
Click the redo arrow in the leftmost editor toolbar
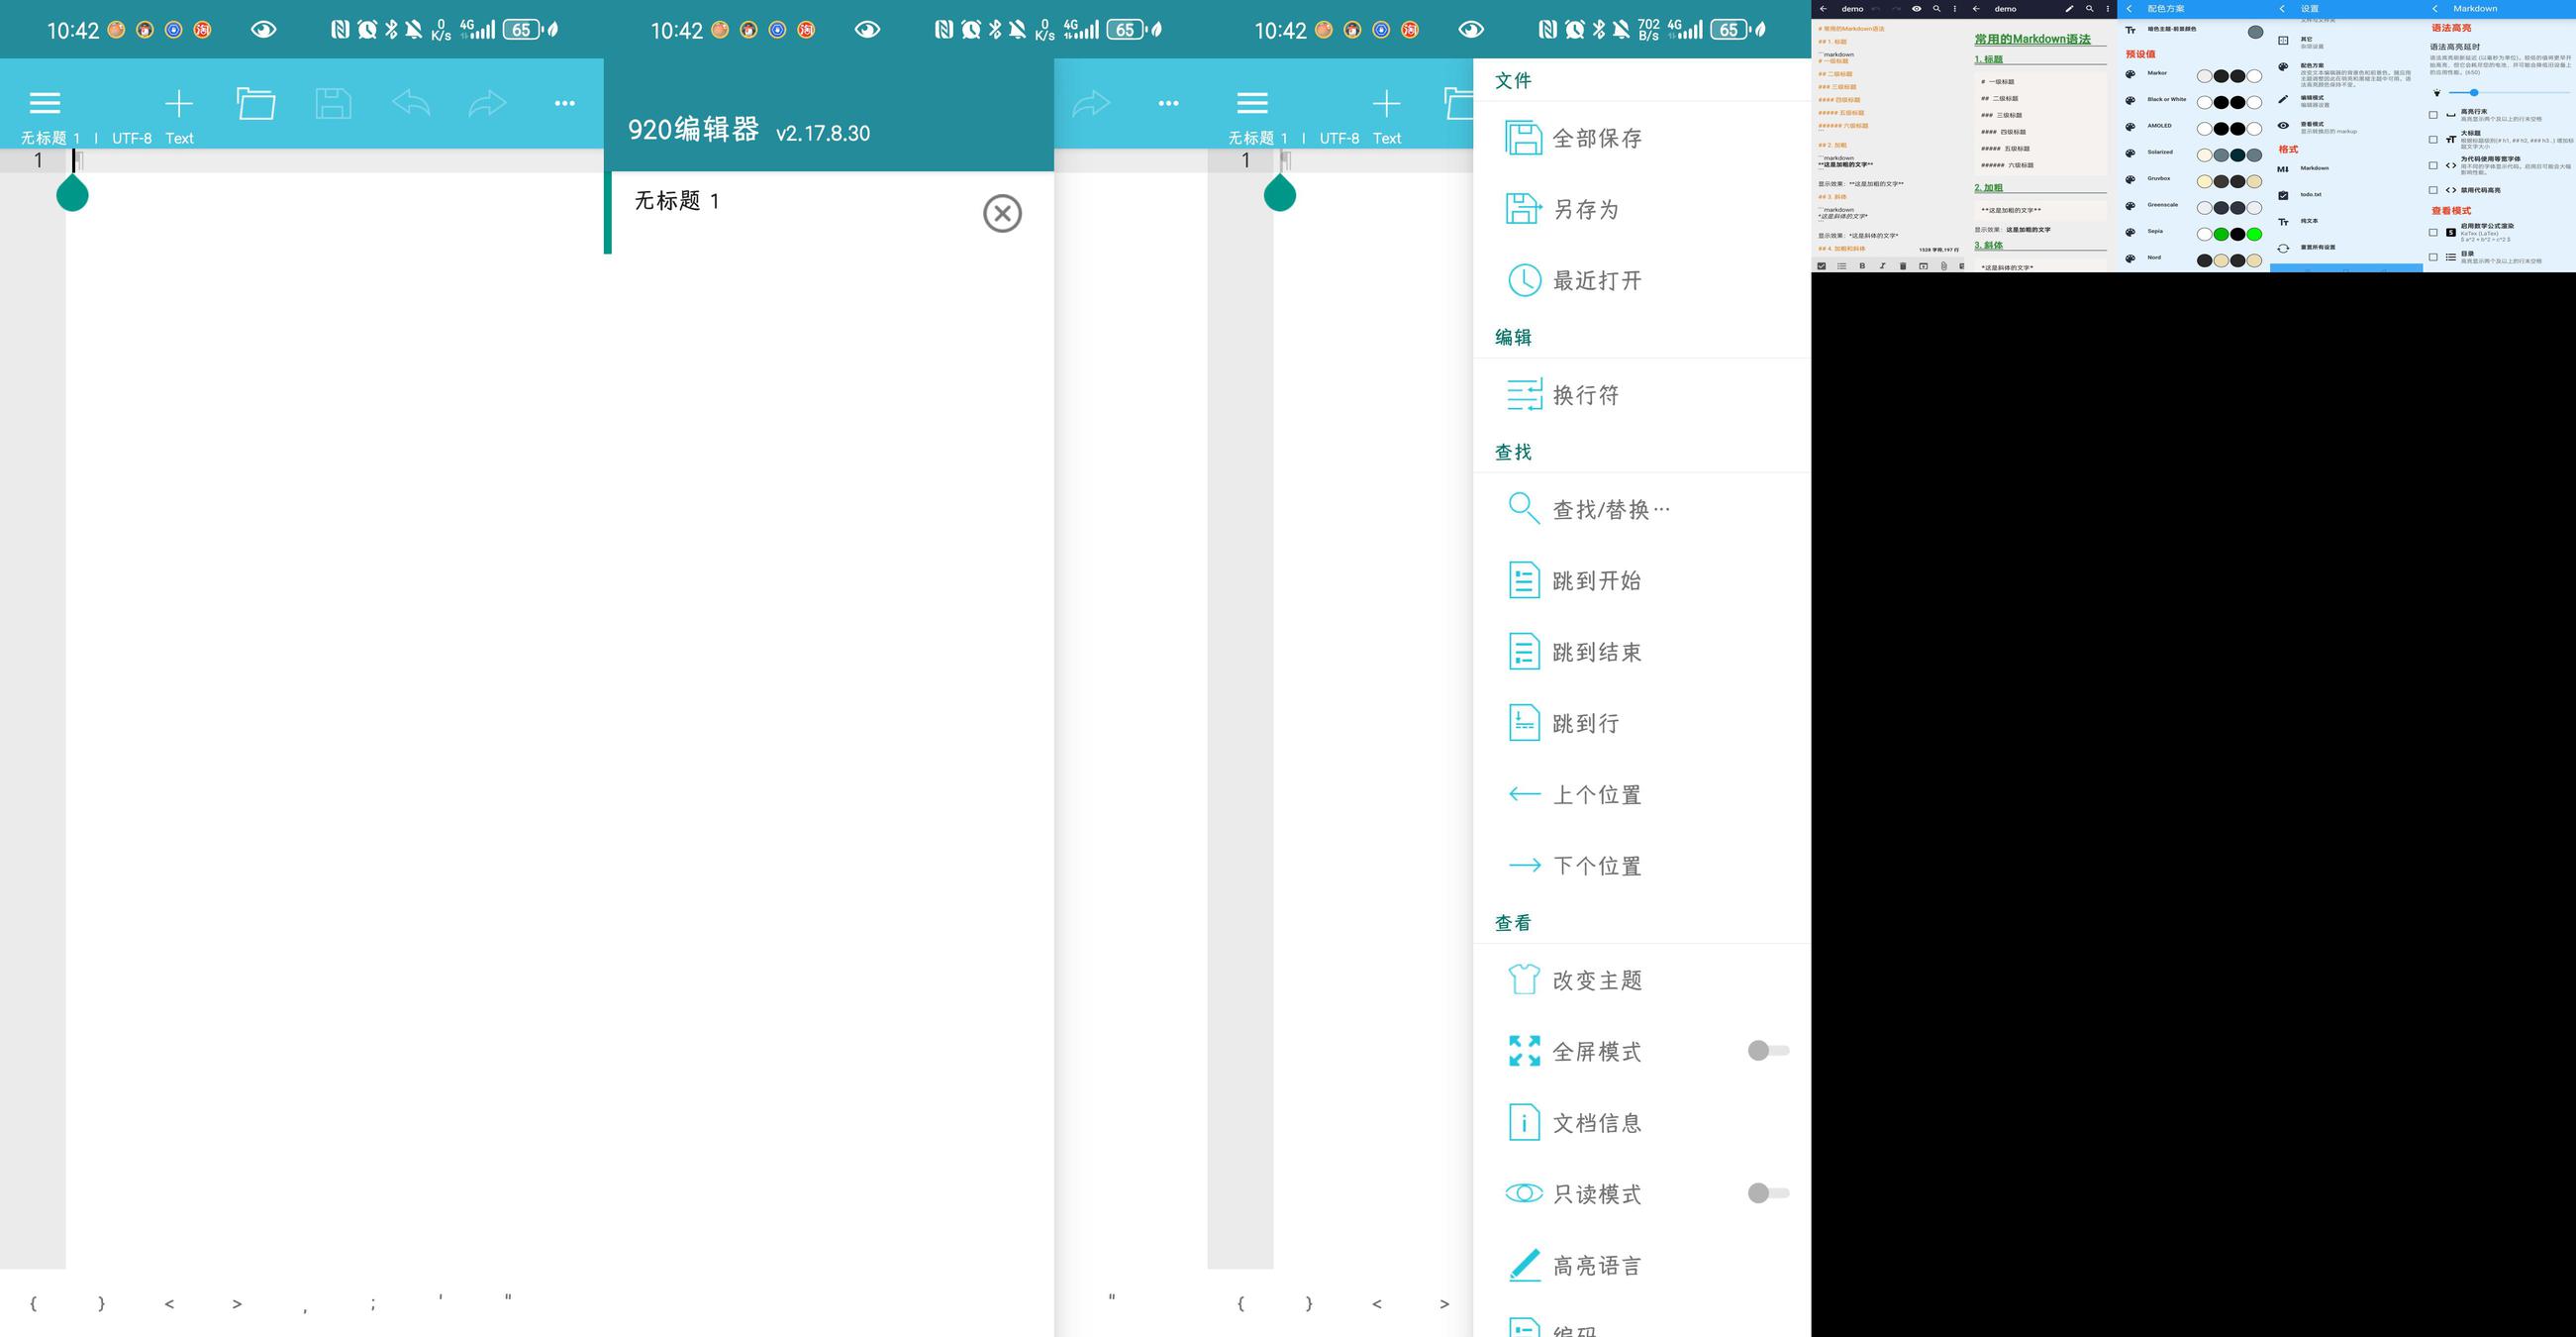(488, 102)
